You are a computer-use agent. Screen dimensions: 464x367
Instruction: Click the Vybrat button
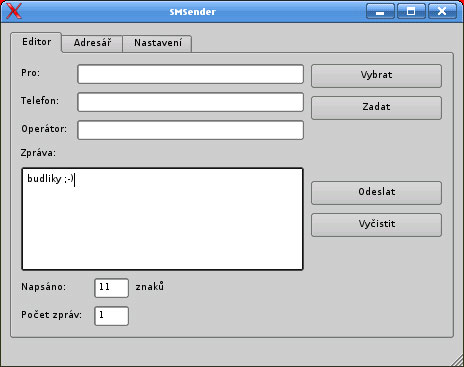[x=376, y=76]
